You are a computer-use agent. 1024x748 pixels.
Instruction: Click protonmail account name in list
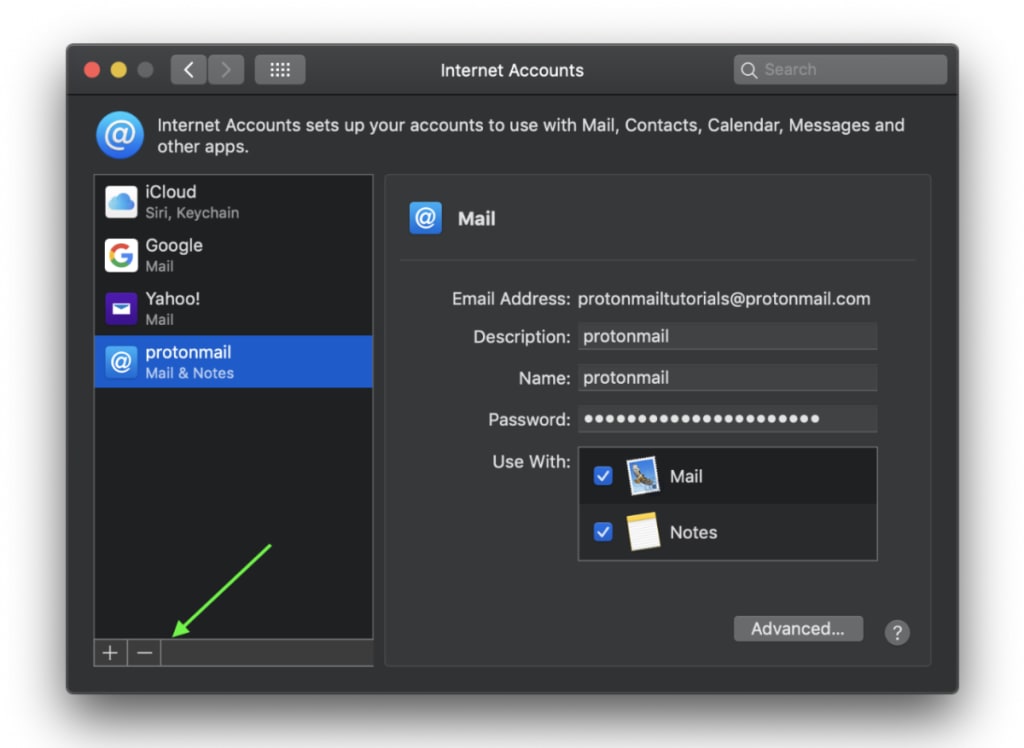tap(189, 353)
